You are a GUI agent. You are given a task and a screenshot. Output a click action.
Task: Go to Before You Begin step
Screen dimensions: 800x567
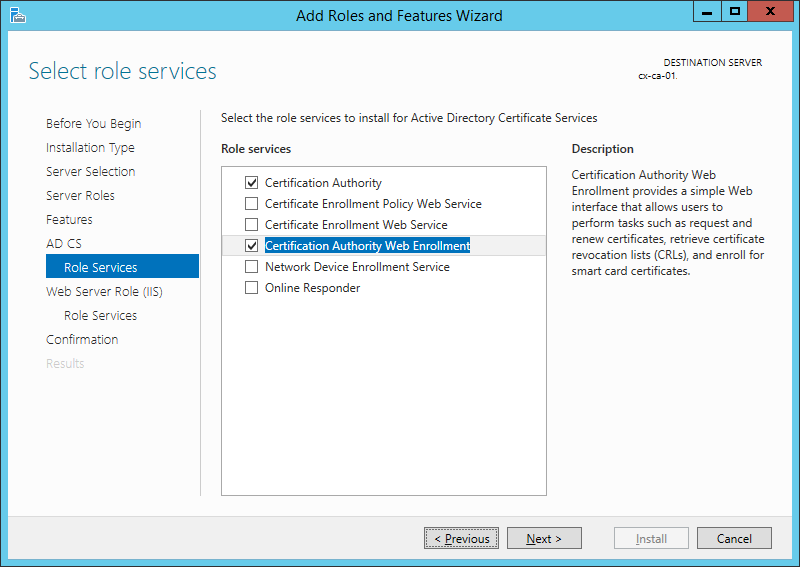[x=93, y=124]
